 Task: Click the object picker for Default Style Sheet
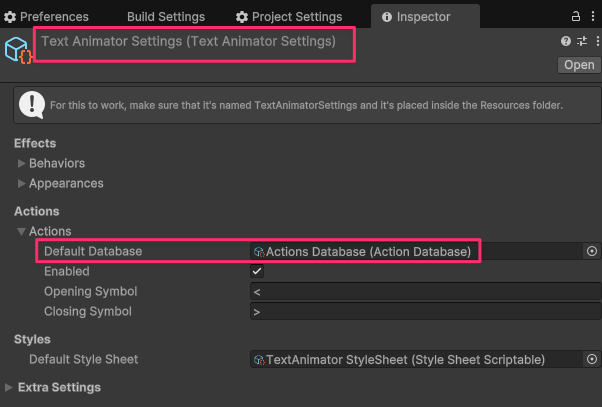pyautogui.click(x=591, y=359)
